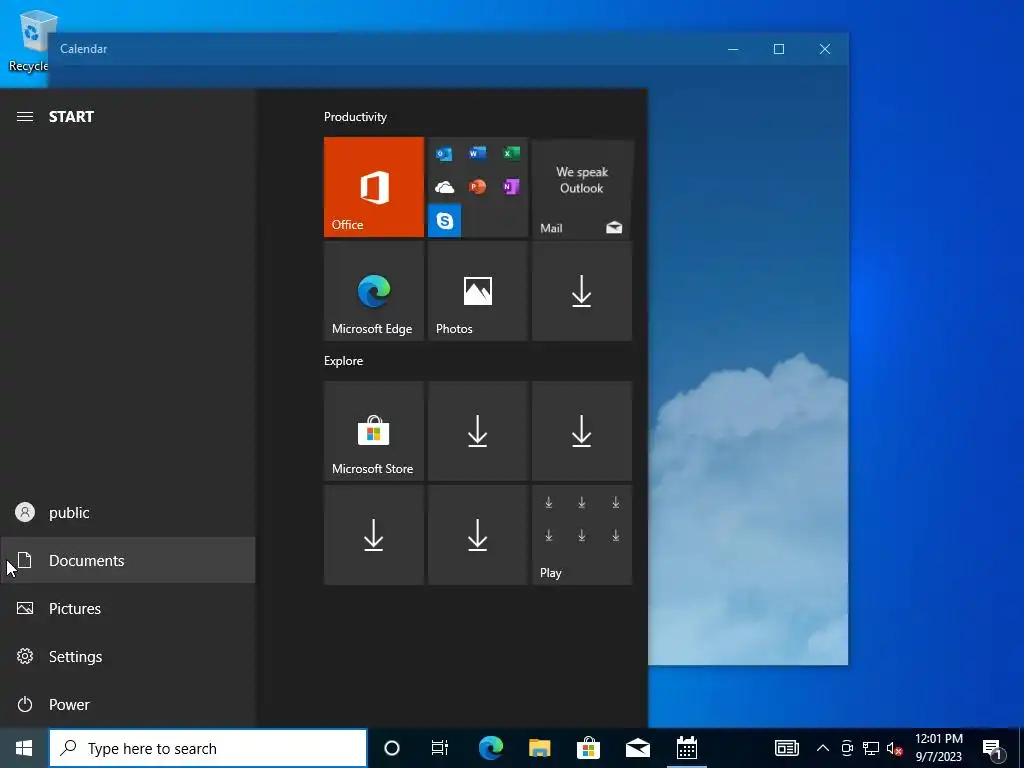Open Documents from the Start menu
Image resolution: width=1024 pixels, height=768 pixels.
[x=127, y=560]
